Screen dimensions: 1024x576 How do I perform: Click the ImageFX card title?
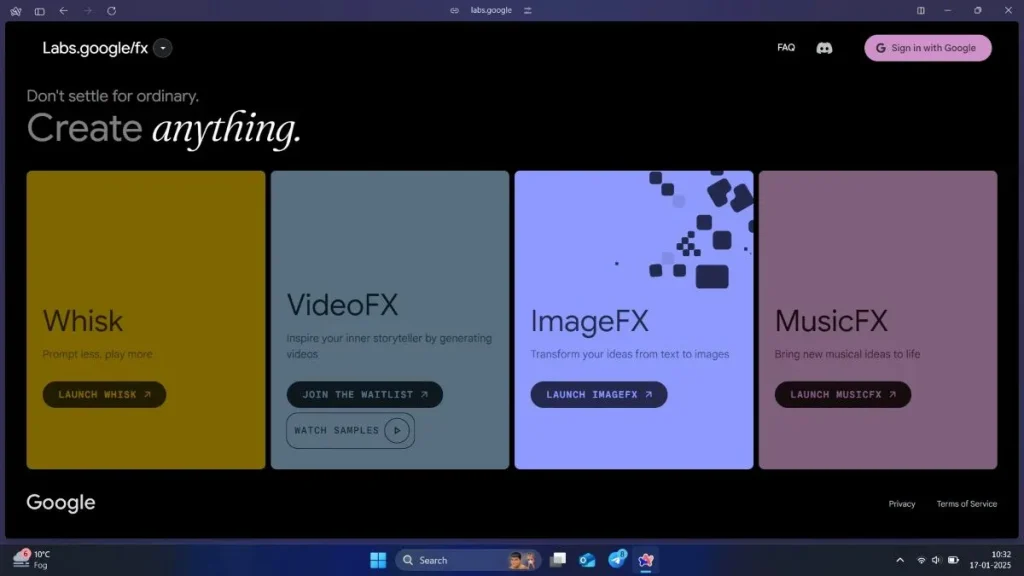pyautogui.click(x=589, y=321)
